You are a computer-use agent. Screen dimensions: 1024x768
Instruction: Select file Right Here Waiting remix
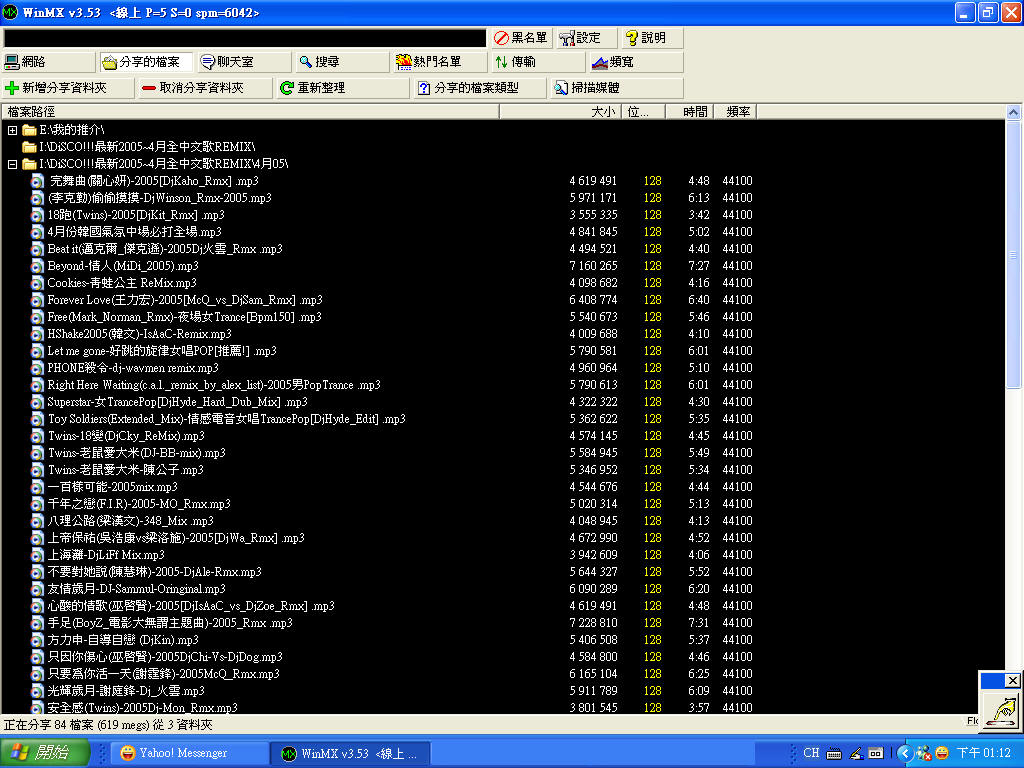click(214, 385)
